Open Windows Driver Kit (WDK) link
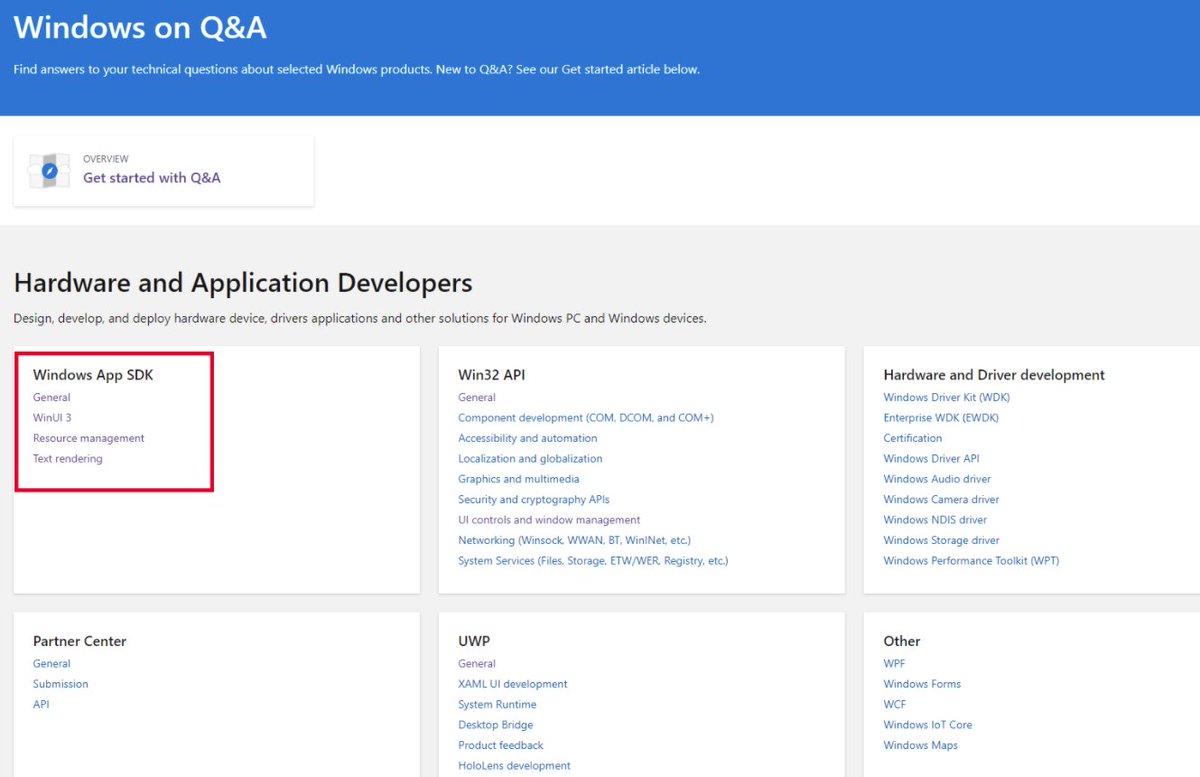The height and width of the screenshot is (777, 1200). click(947, 397)
